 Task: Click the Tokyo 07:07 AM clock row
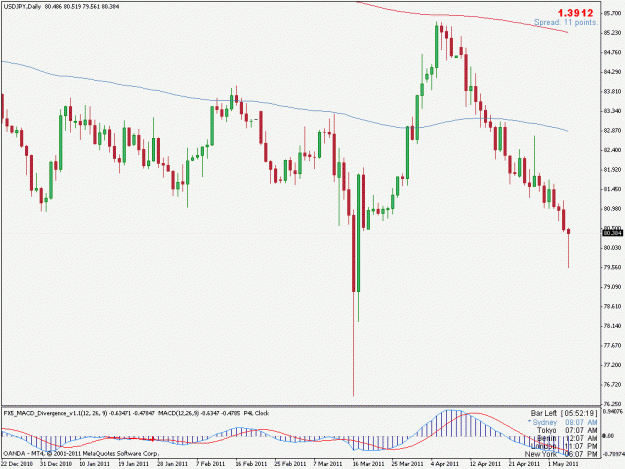[567, 431]
